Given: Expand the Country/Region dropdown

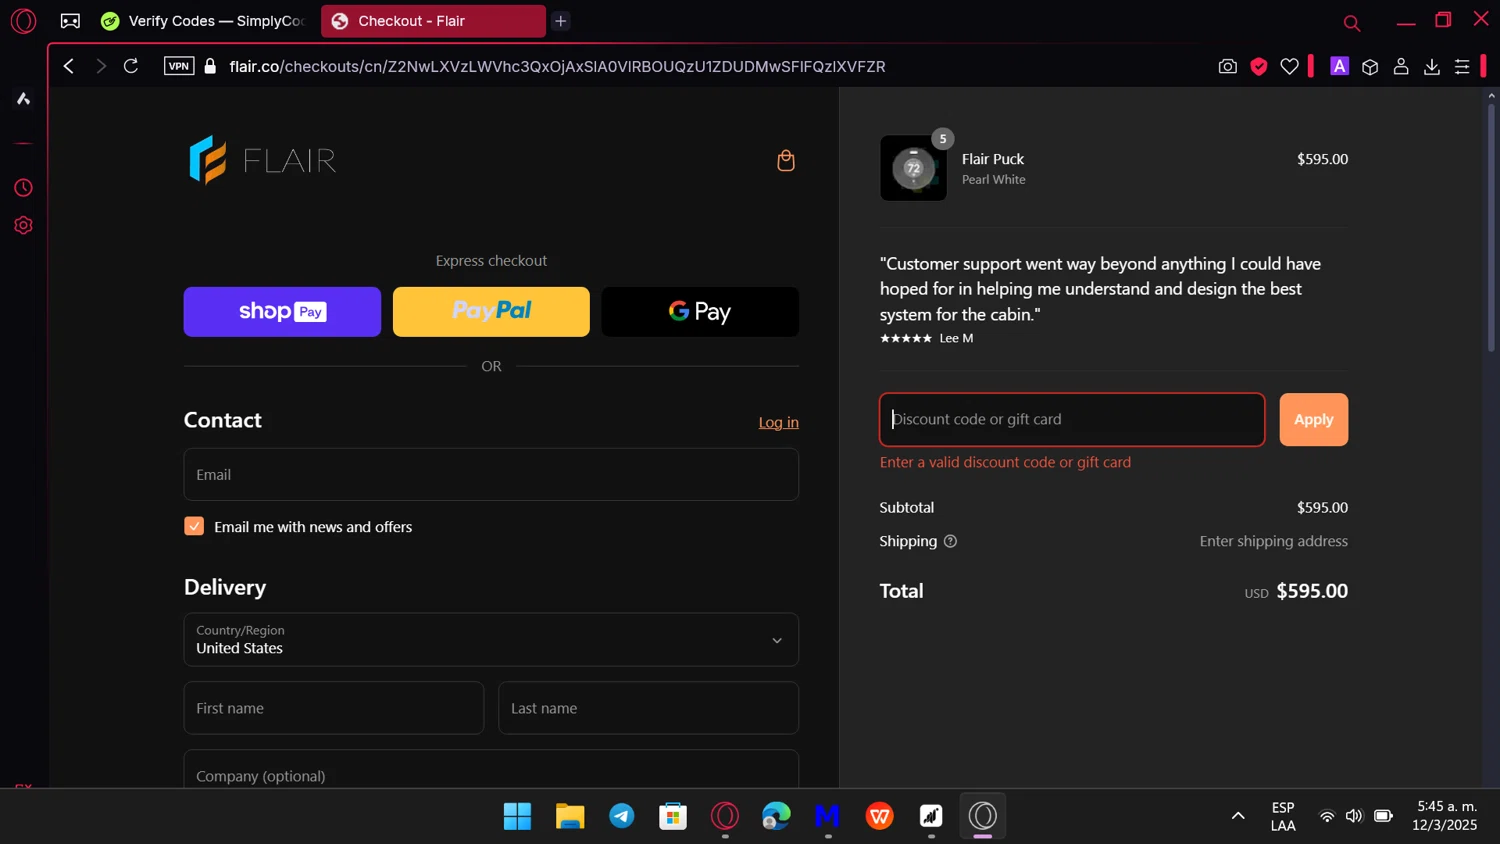Looking at the screenshot, I should coord(491,640).
